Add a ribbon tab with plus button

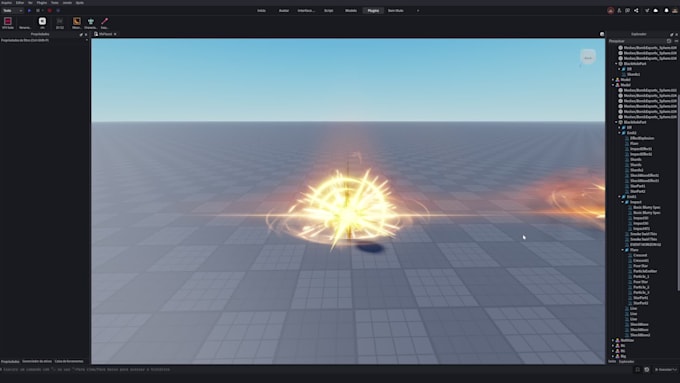[x=418, y=10]
